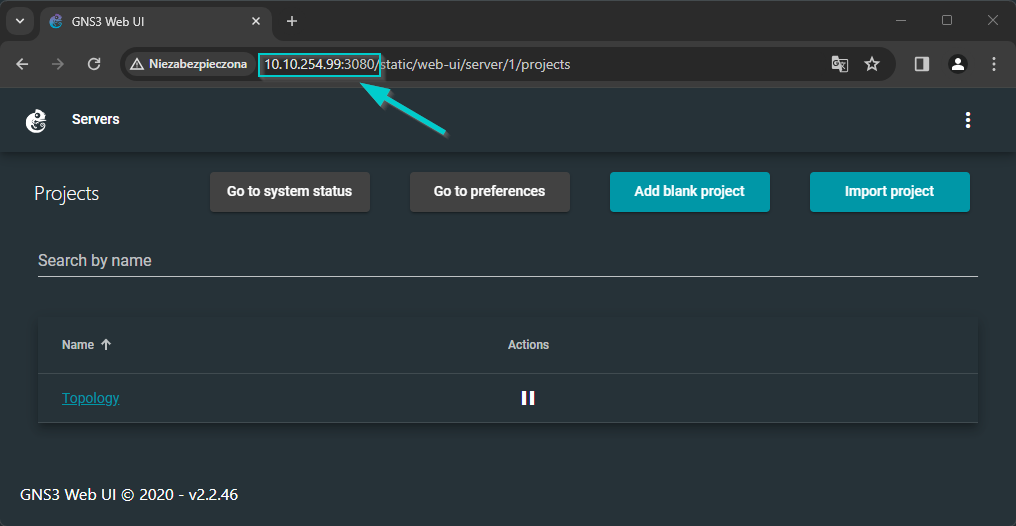Click Go to system status button
The width and height of the screenshot is (1016, 526).
290,192
